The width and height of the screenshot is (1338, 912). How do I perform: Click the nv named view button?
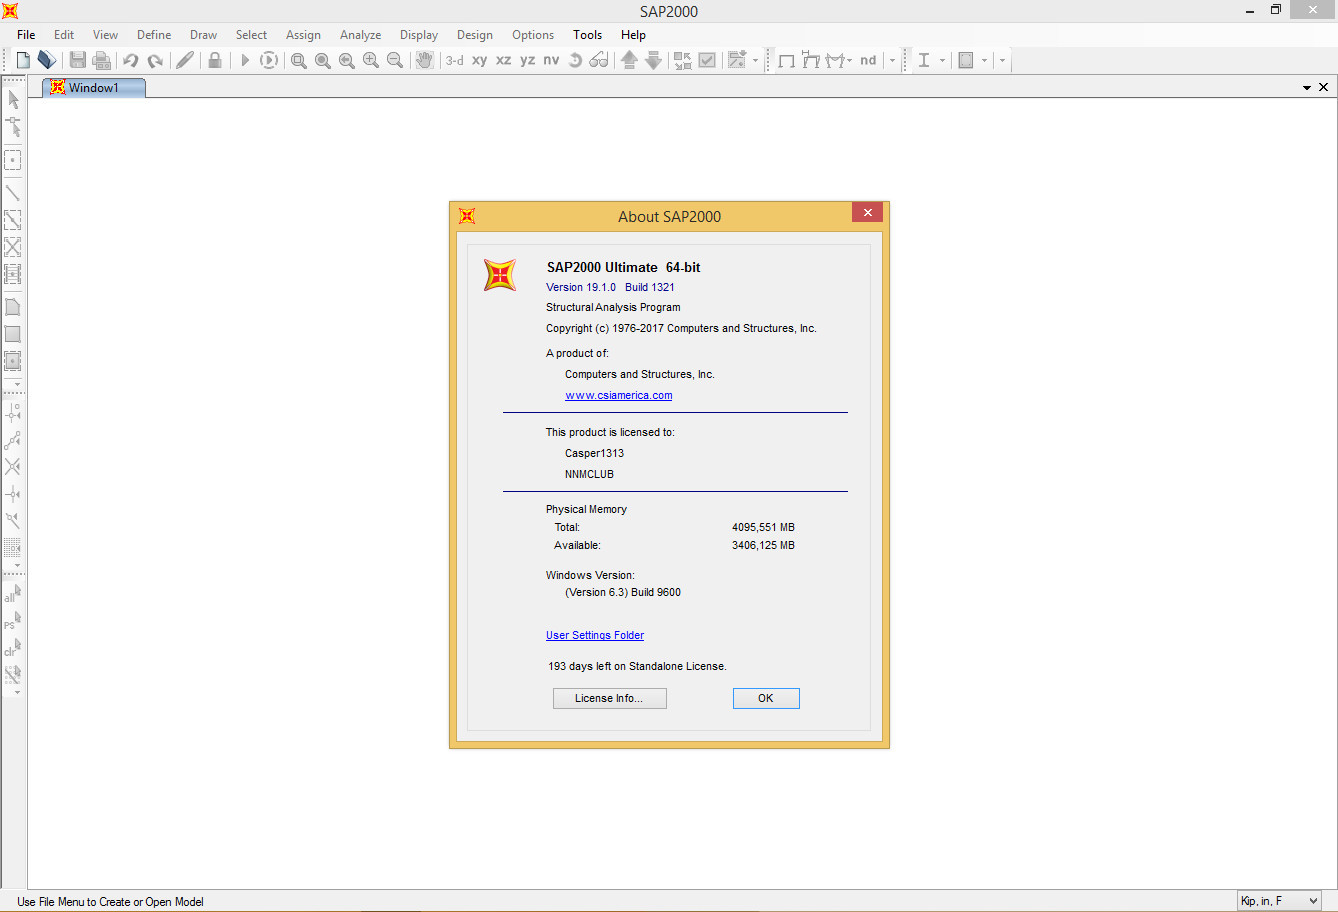(551, 60)
